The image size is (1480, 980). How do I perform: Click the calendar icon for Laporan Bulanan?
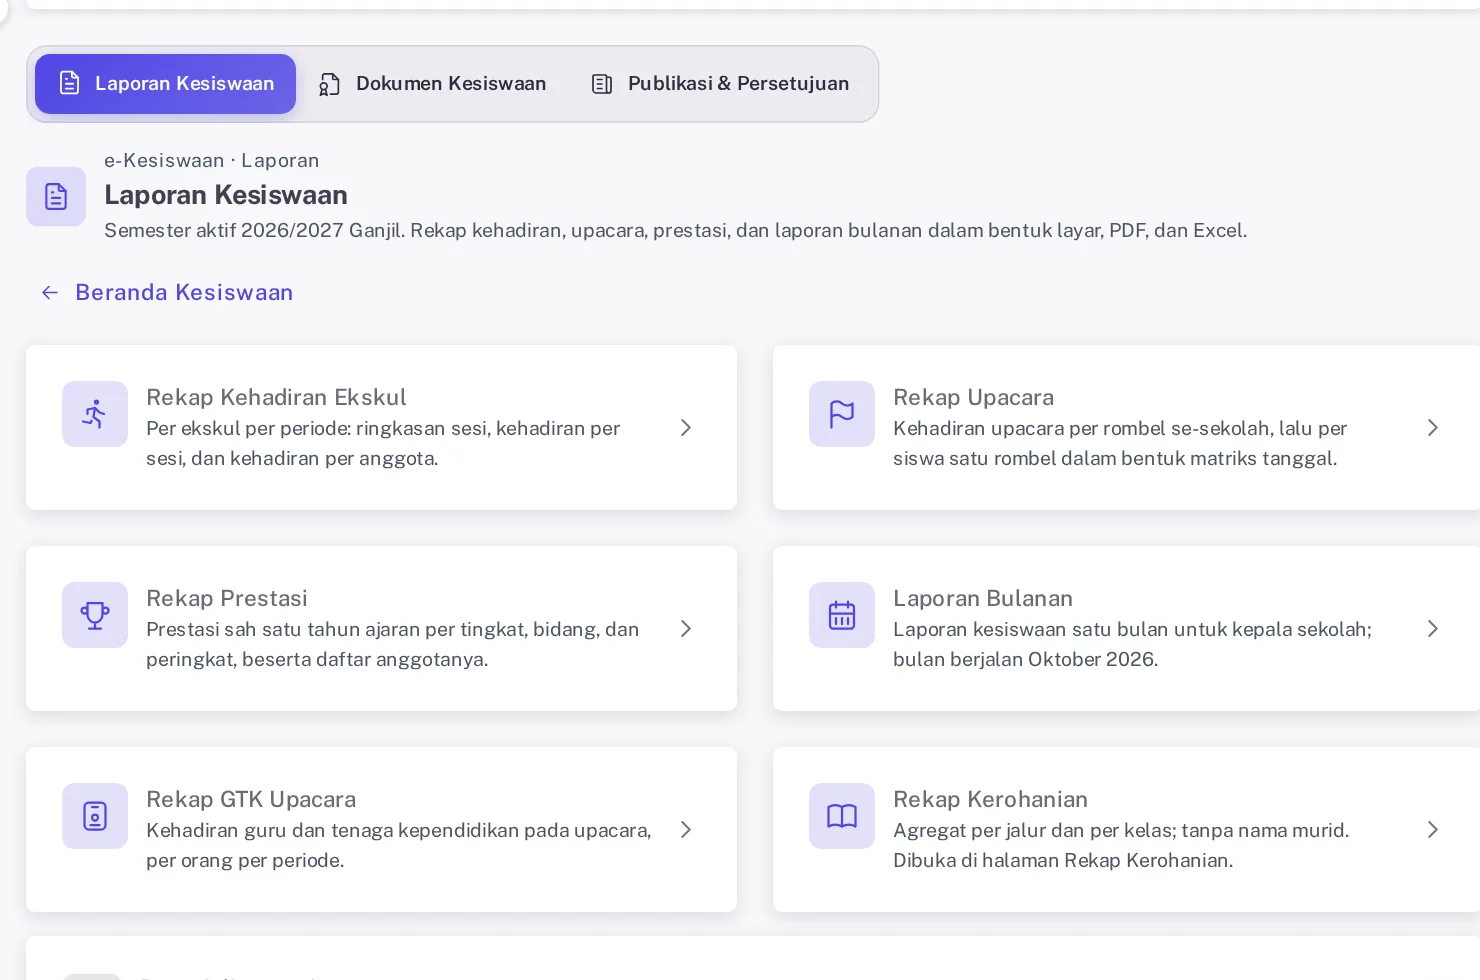[x=842, y=615]
